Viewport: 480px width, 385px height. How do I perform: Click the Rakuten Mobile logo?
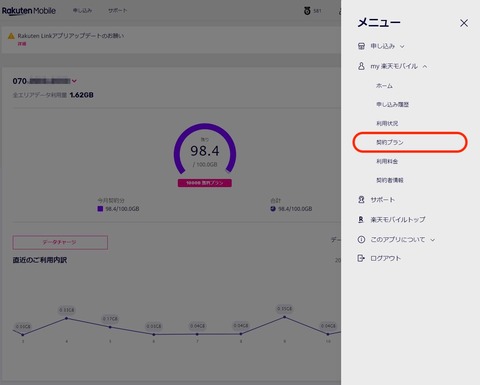pyautogui.click(x=29, y=11)
